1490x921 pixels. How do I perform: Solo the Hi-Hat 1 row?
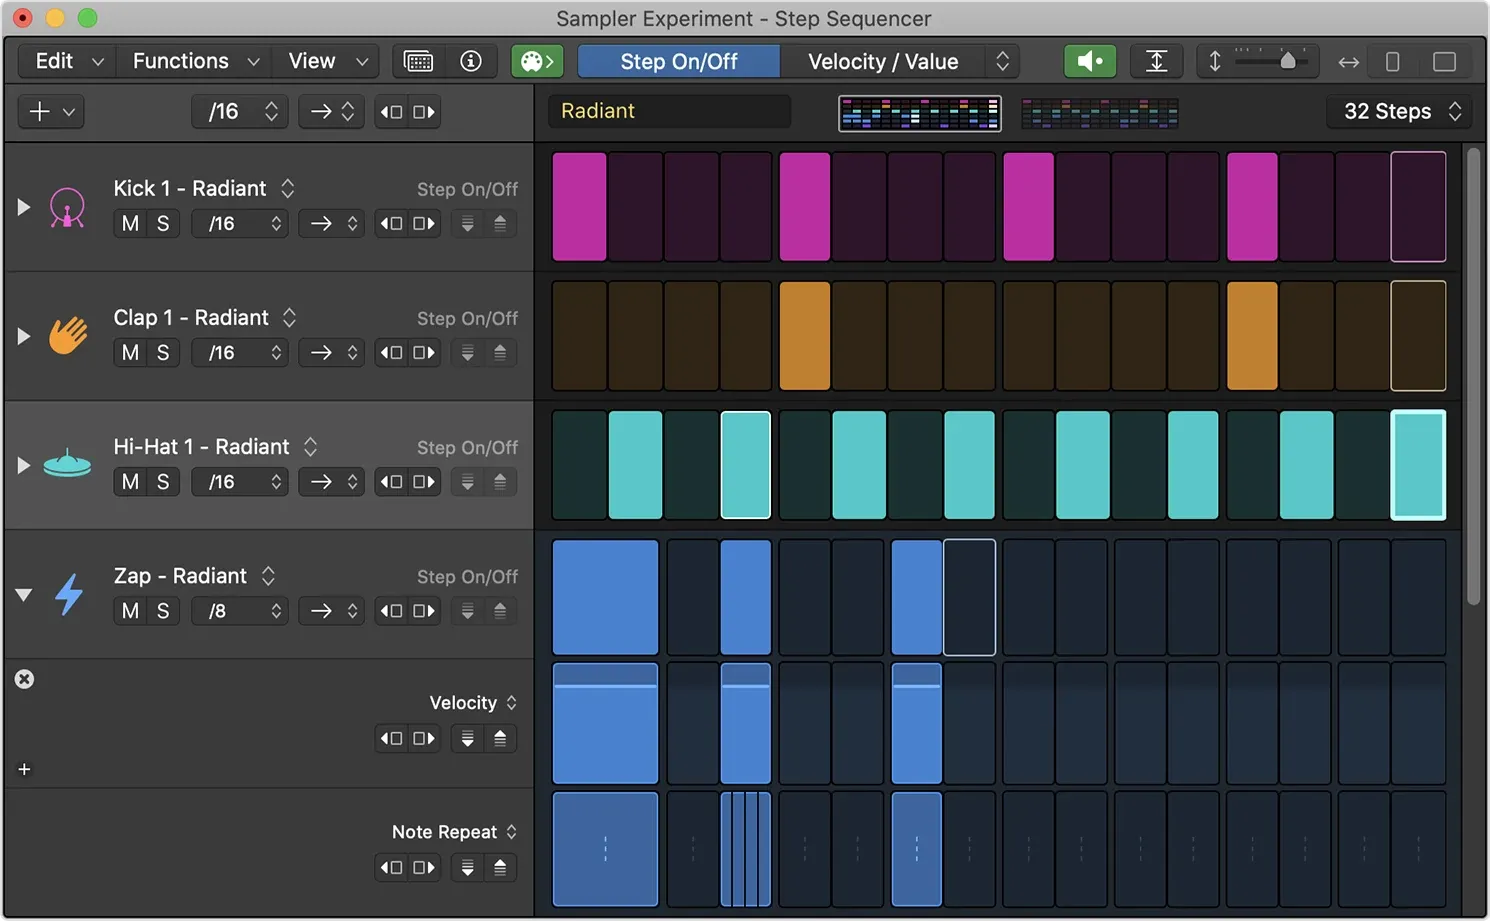[163, 482]
